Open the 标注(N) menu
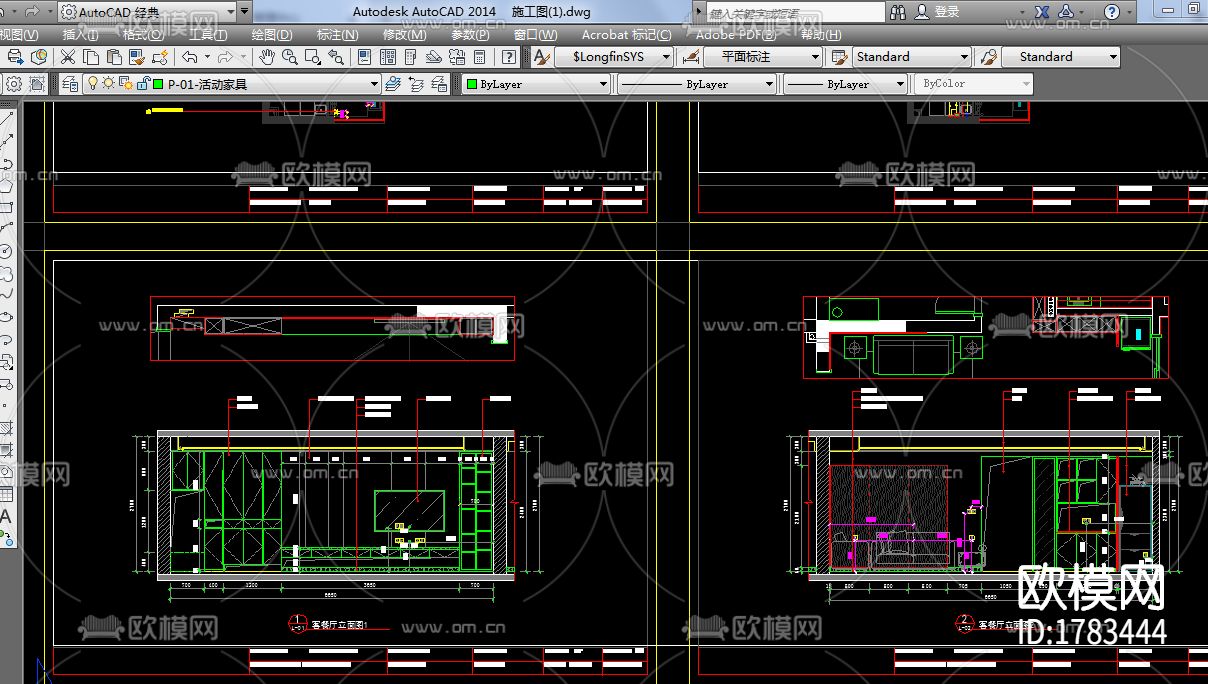 pos(337,34)
